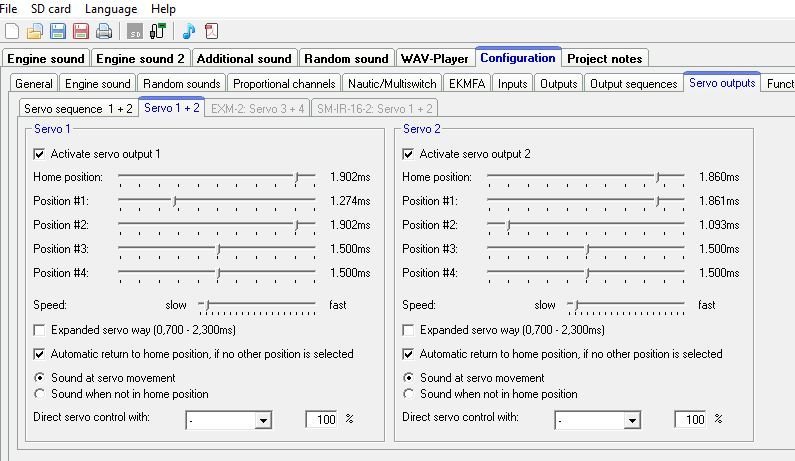Open a project with the folder icon
The width and height of the screenshot is (795, 461).
coord(35,32)
